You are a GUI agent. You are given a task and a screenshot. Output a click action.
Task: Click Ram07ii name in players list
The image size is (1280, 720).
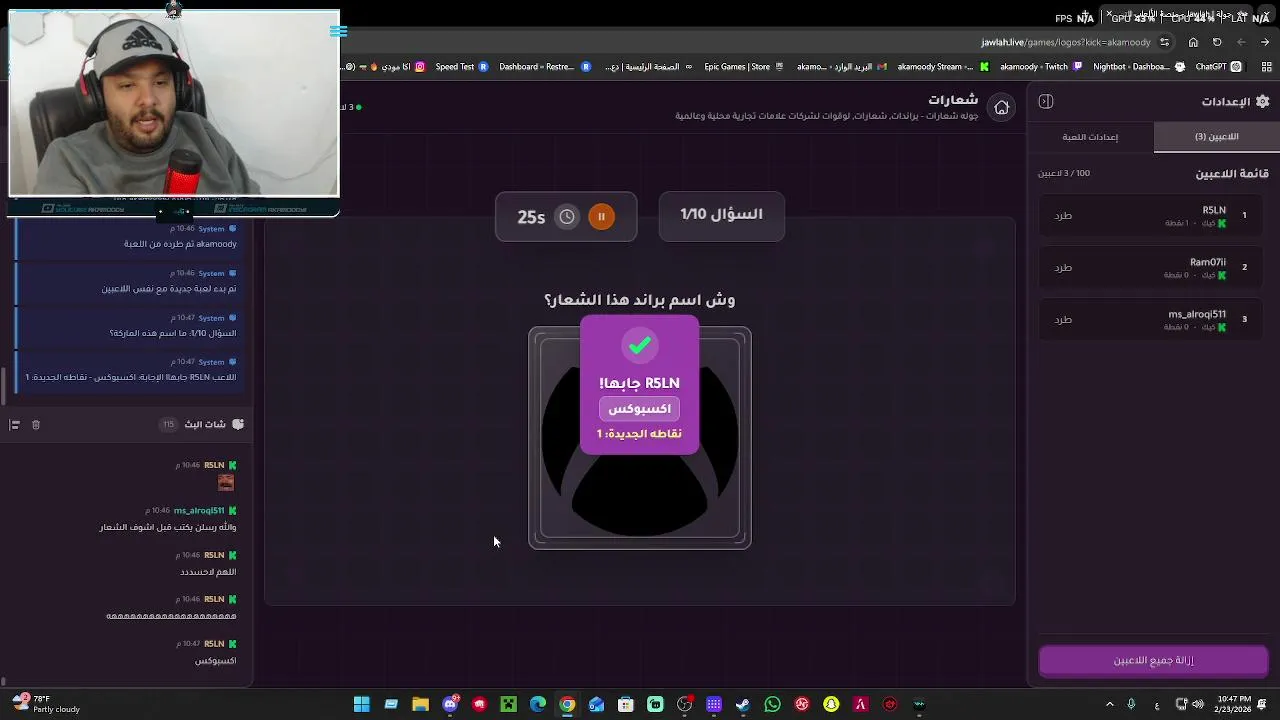[x=1208, y=262]
